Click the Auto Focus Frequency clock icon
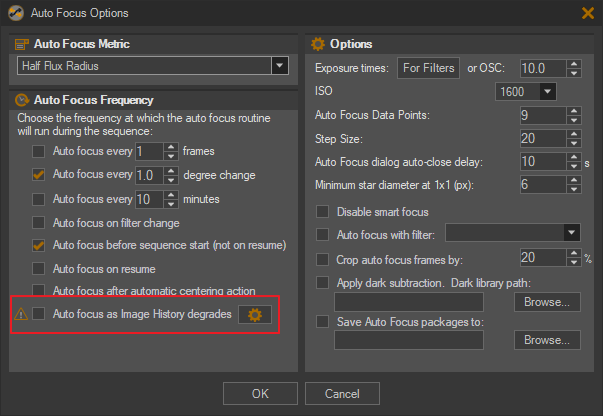The image size is (603, 416). pyautogui.click(x=22, y=100)
